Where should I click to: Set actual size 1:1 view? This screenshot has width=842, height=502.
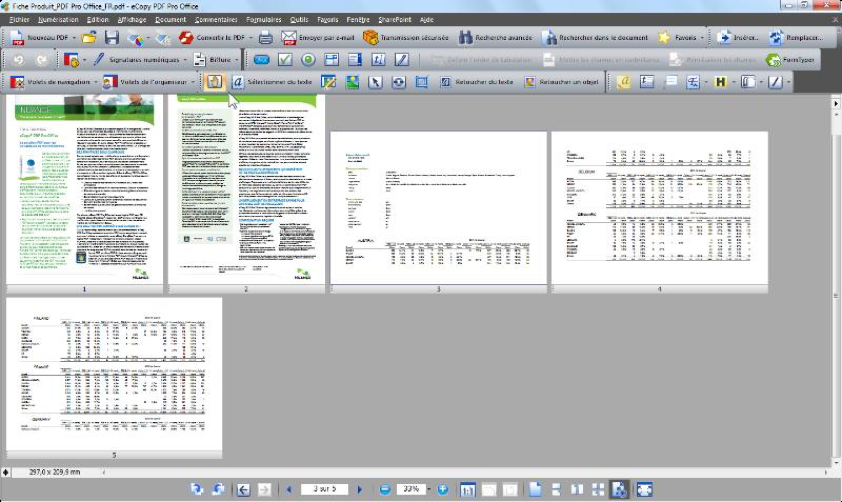tap(468, 489)
